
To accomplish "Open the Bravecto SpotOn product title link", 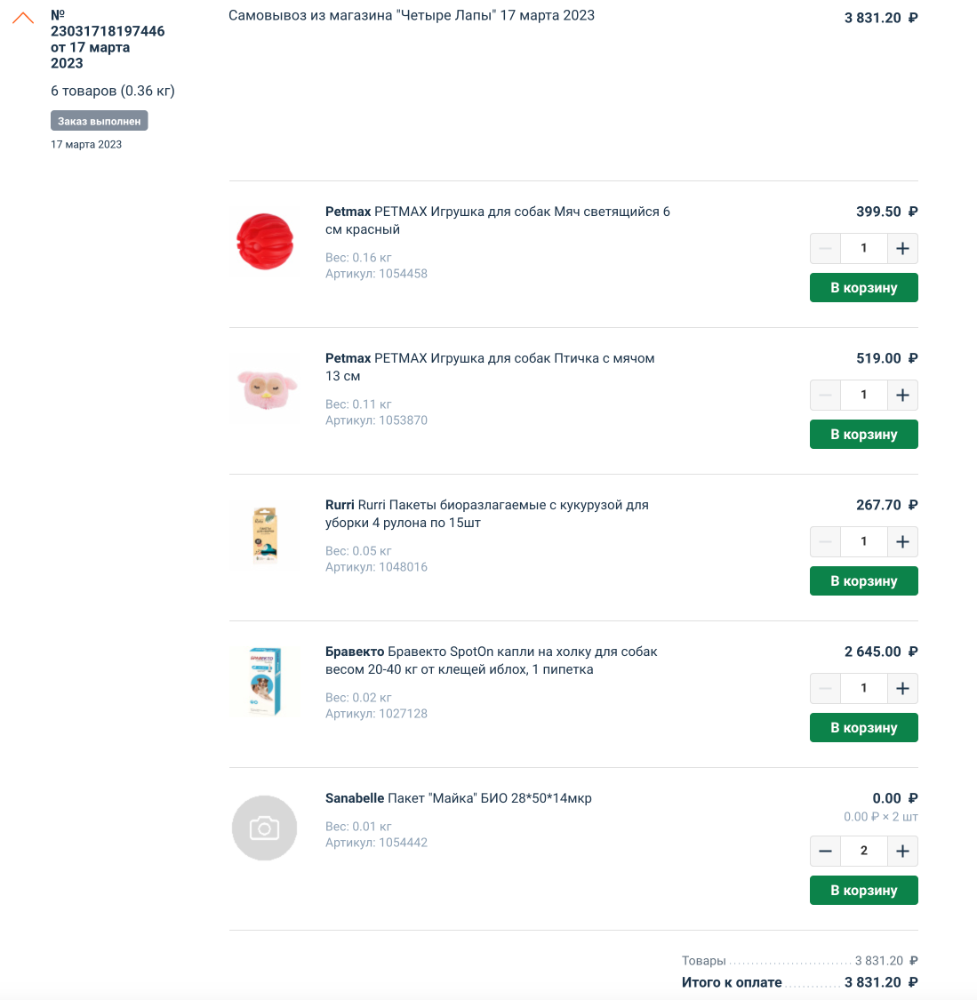I will point(491,660).
